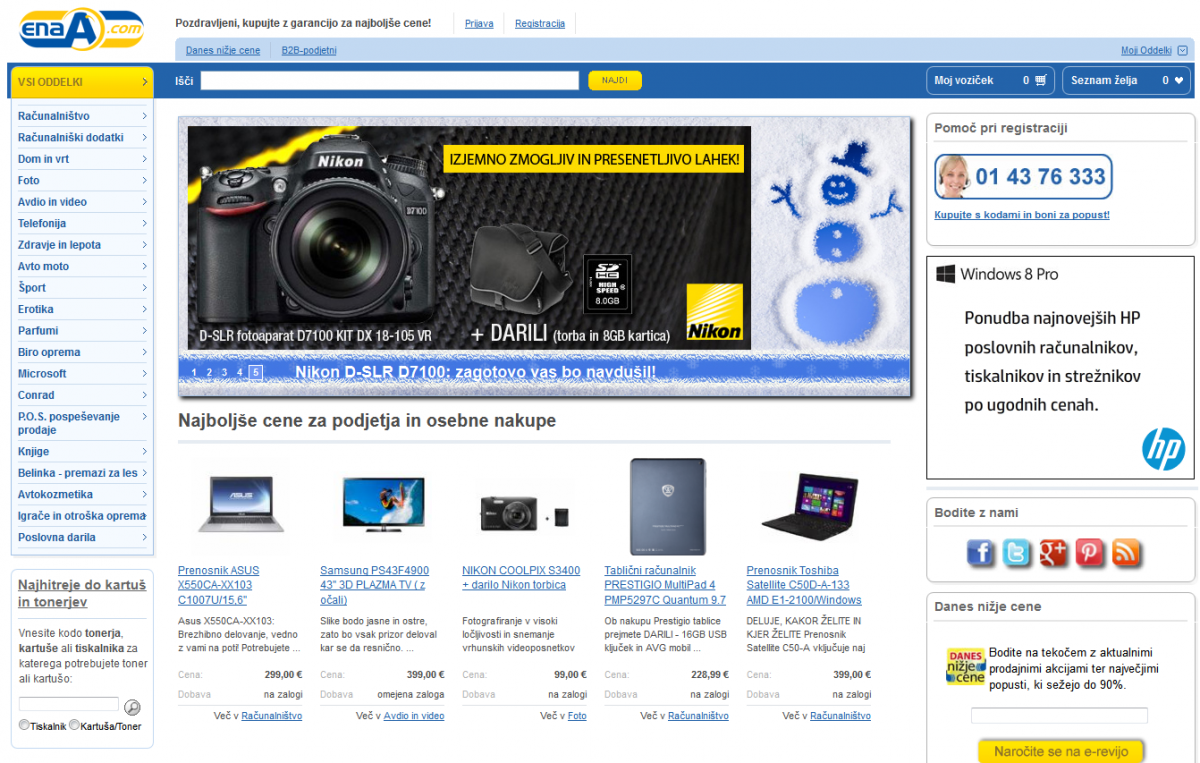Screen dimensions: 1200x763
Task: Open the Moj voziček cart button
Action: 990,81
